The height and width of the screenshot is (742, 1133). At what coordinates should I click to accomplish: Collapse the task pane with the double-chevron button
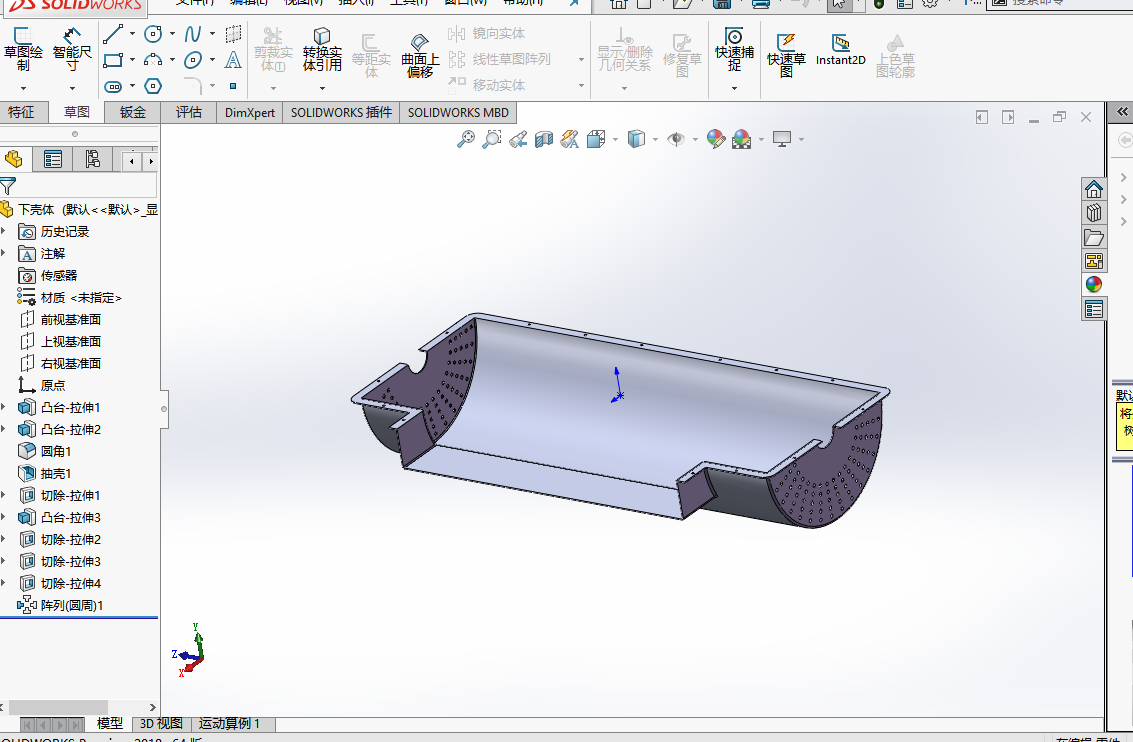pos(1122,111)
